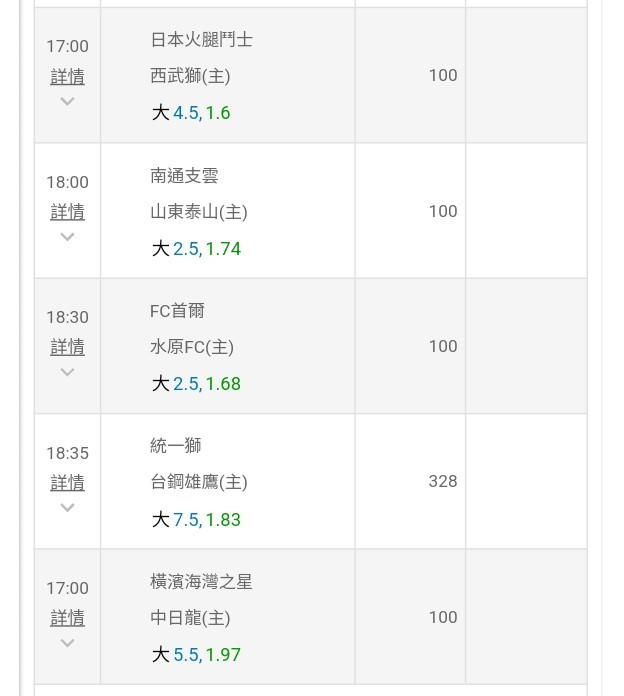
Task: Expand chevron under 18:35 台鋼雄鷹 row
Action: 67,507
